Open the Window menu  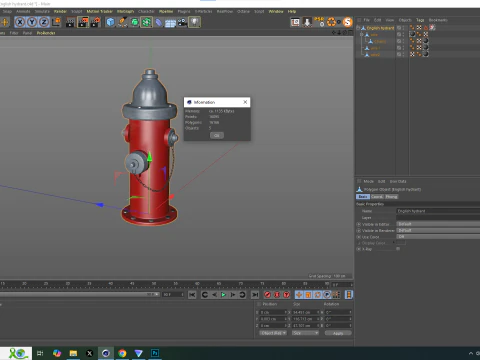(x=276, y=11)
